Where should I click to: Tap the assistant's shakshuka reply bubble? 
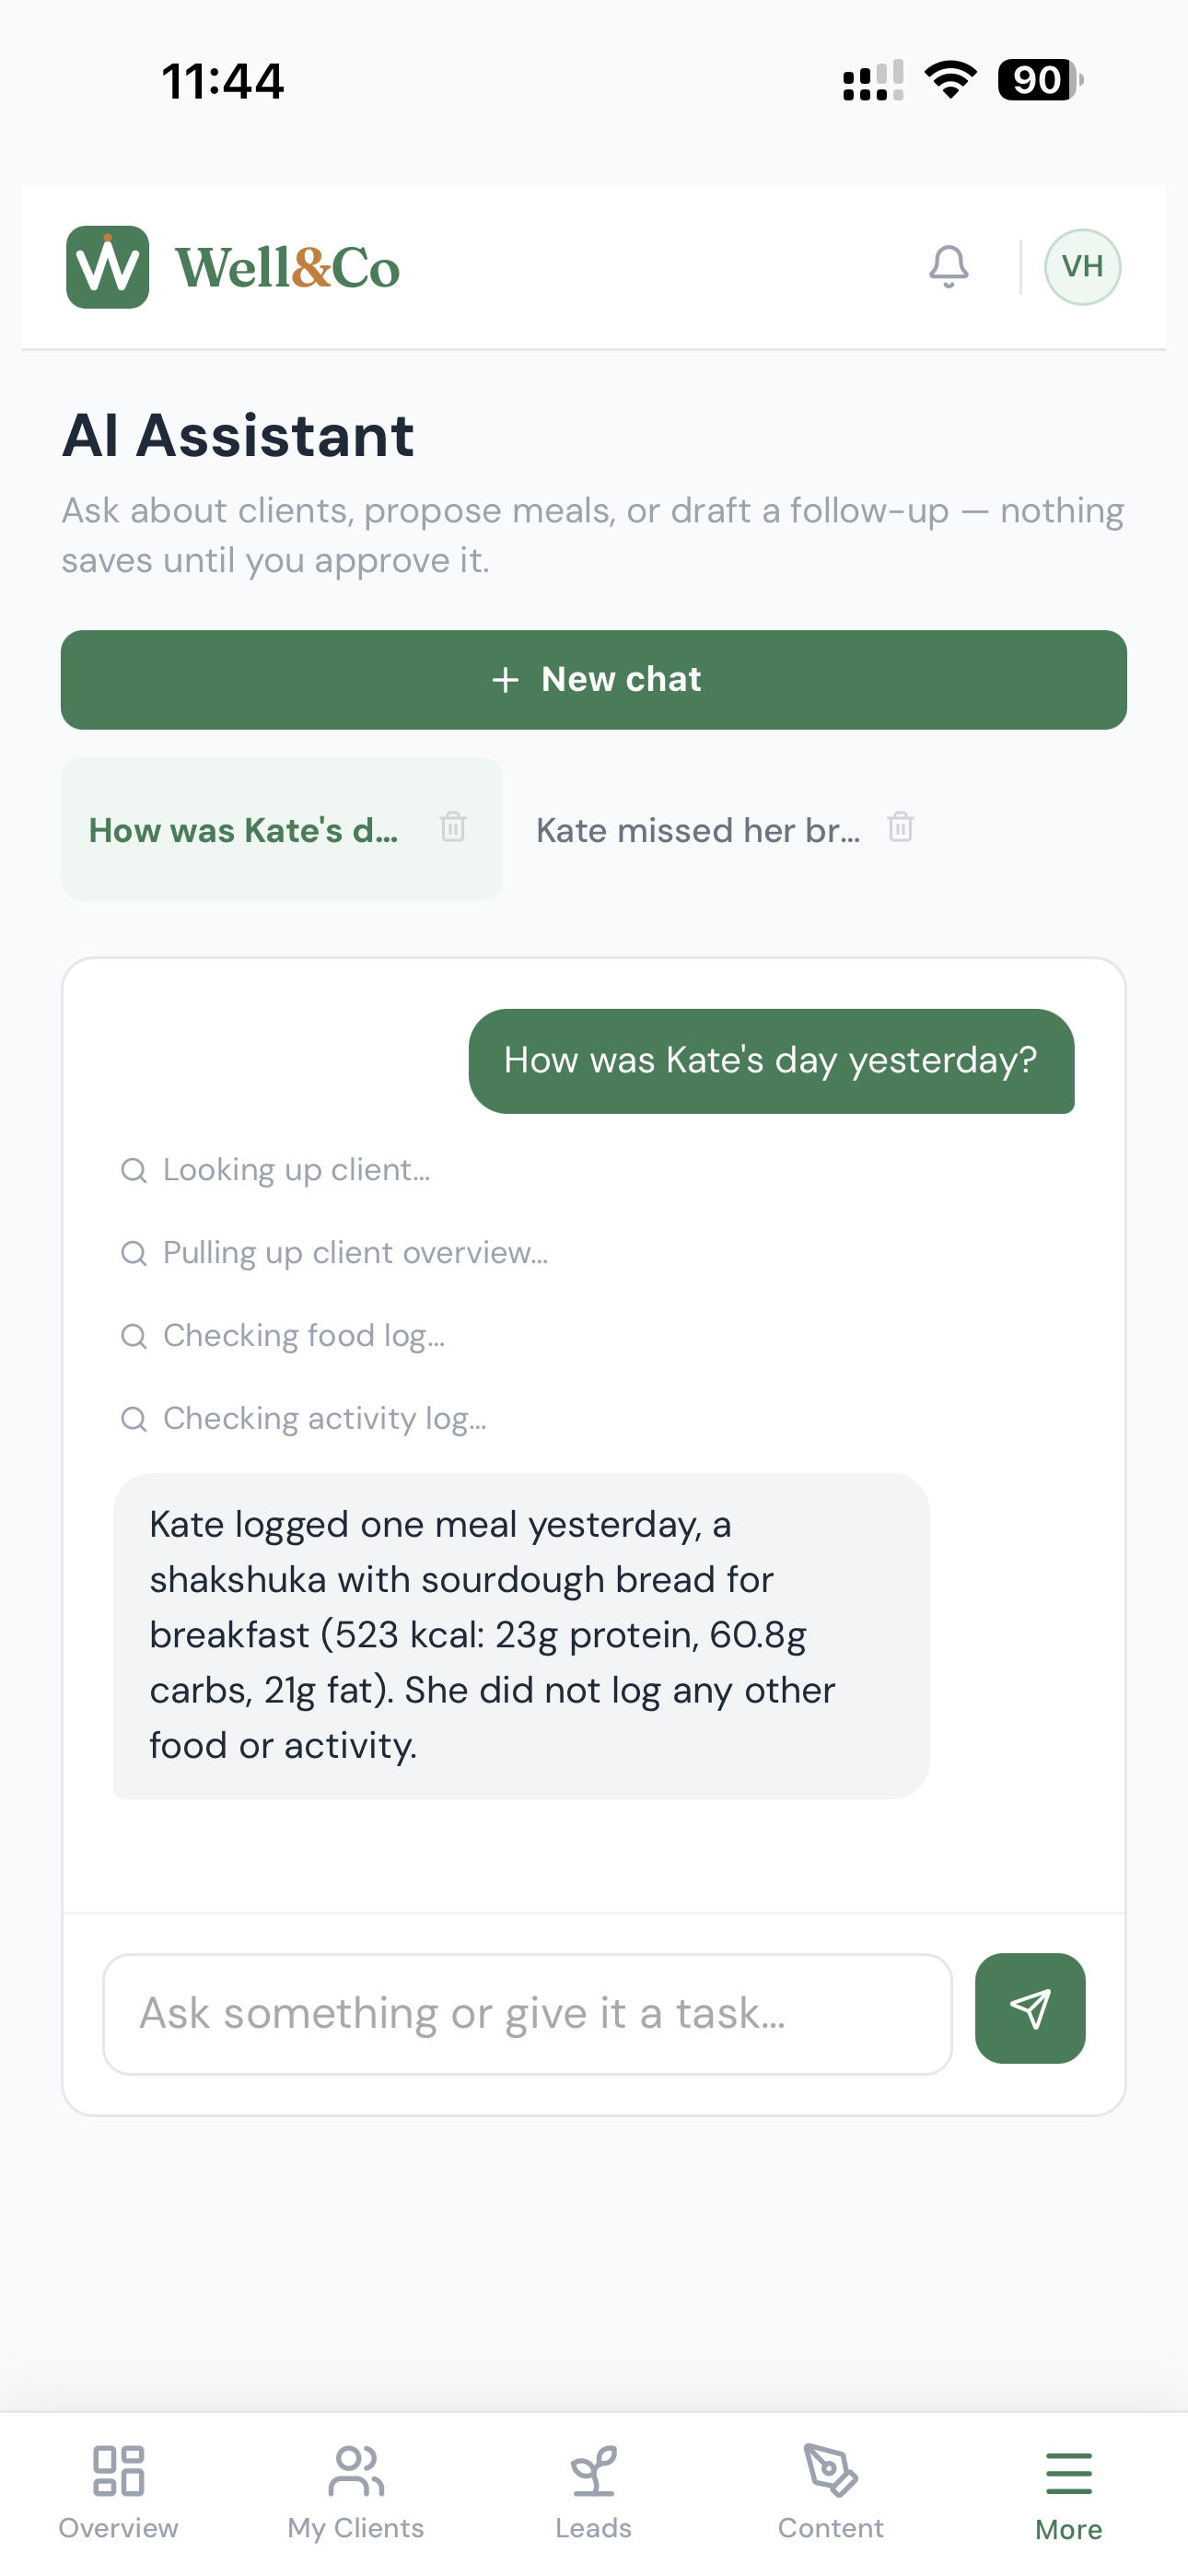[521, 1635]
